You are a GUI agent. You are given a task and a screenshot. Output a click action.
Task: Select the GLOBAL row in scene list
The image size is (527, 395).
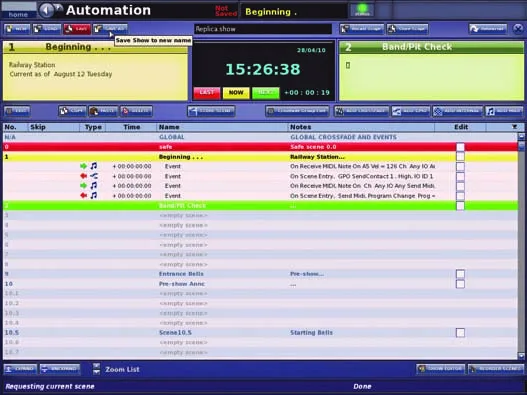[x=260, y=137]
